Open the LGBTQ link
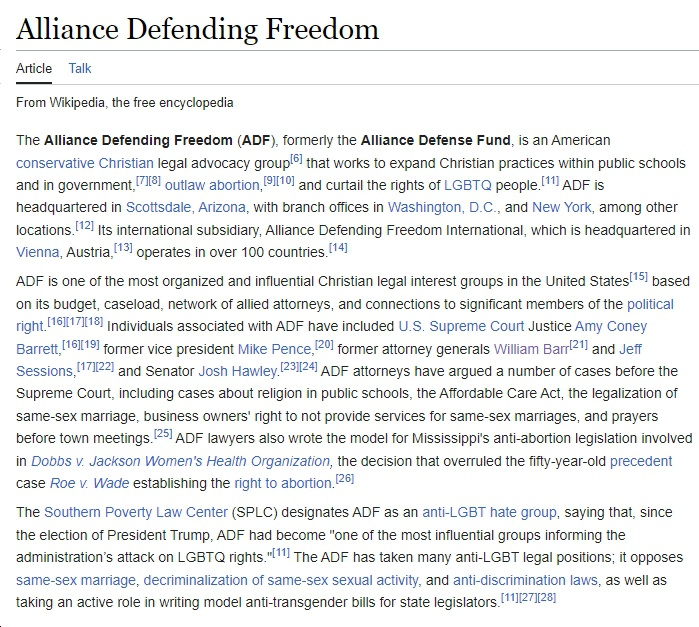 point(468,185)
